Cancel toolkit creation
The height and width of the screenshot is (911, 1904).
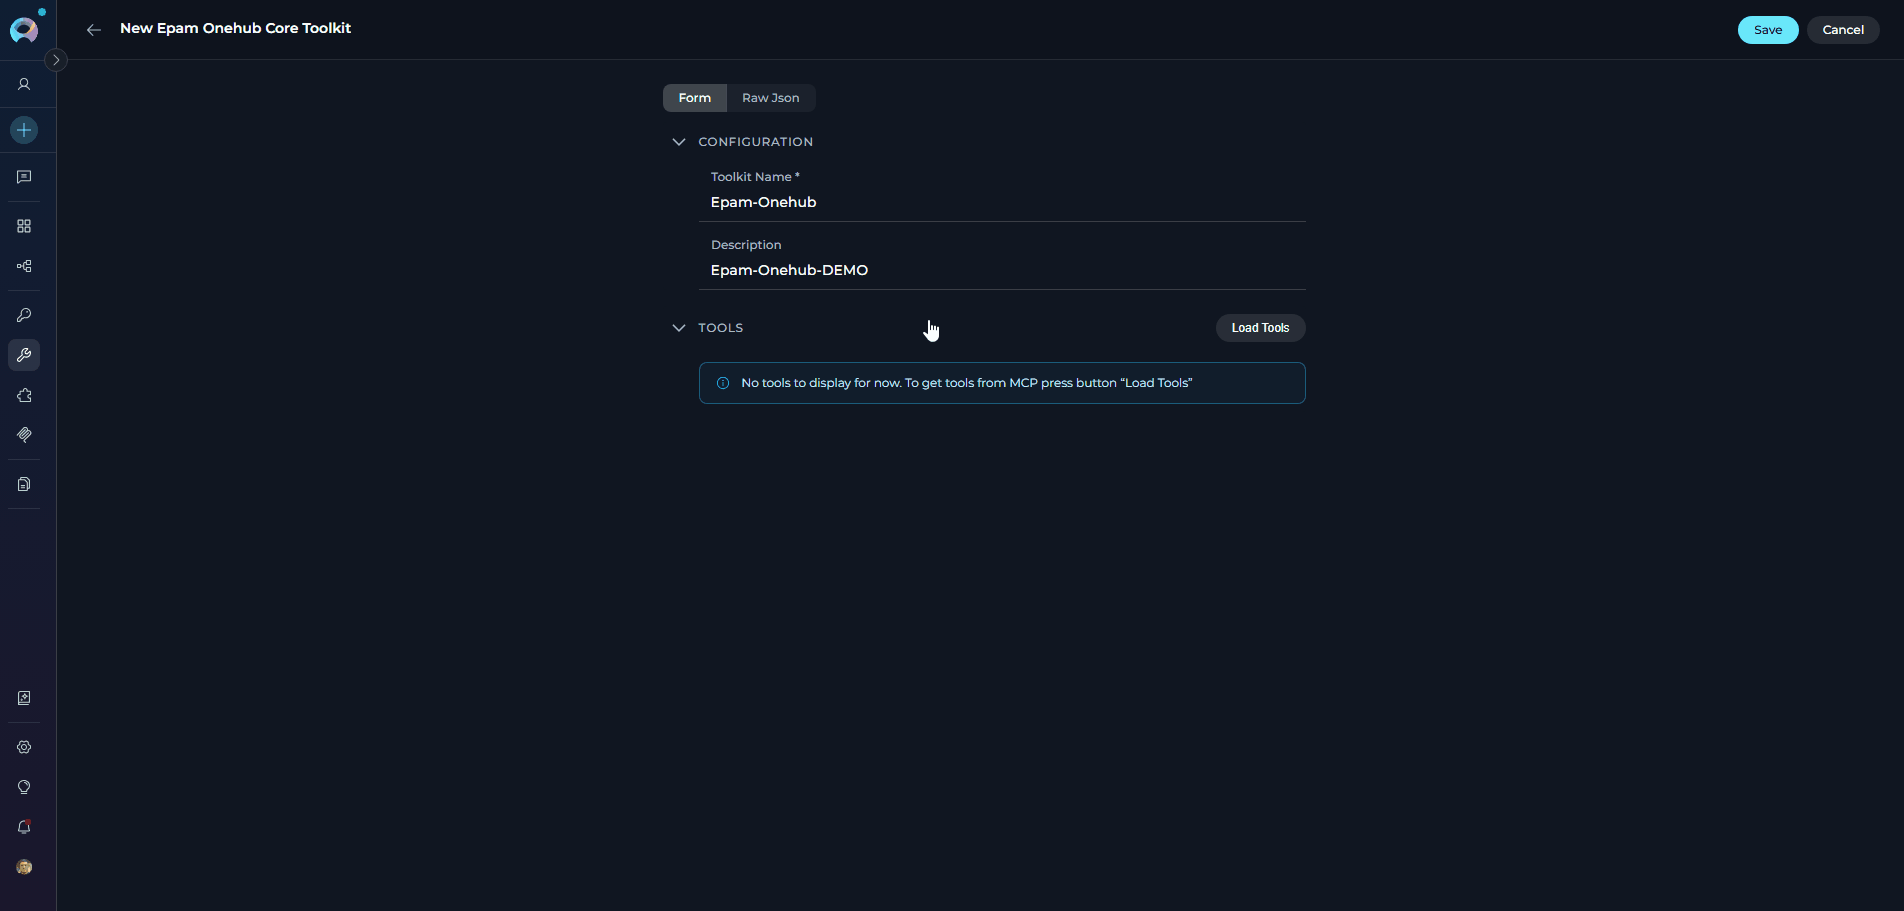pos(1843,30)
